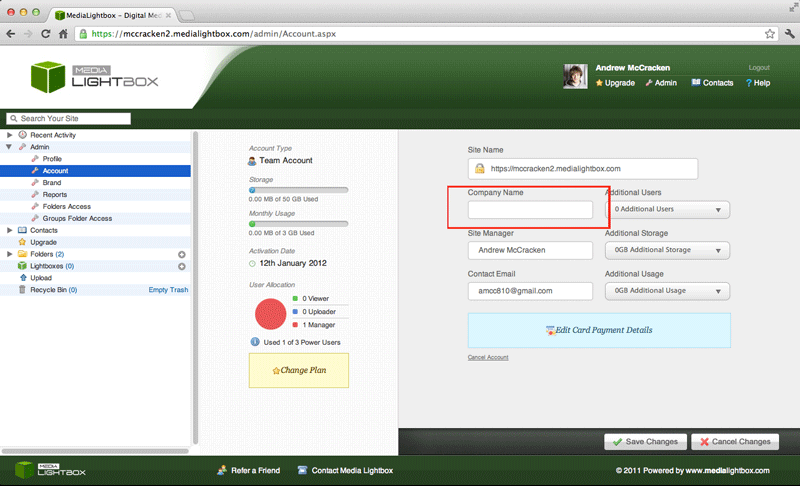Click the Cancel Account link
The width and height of the screenshot is (800, 486).
click(x=488, y=357)
